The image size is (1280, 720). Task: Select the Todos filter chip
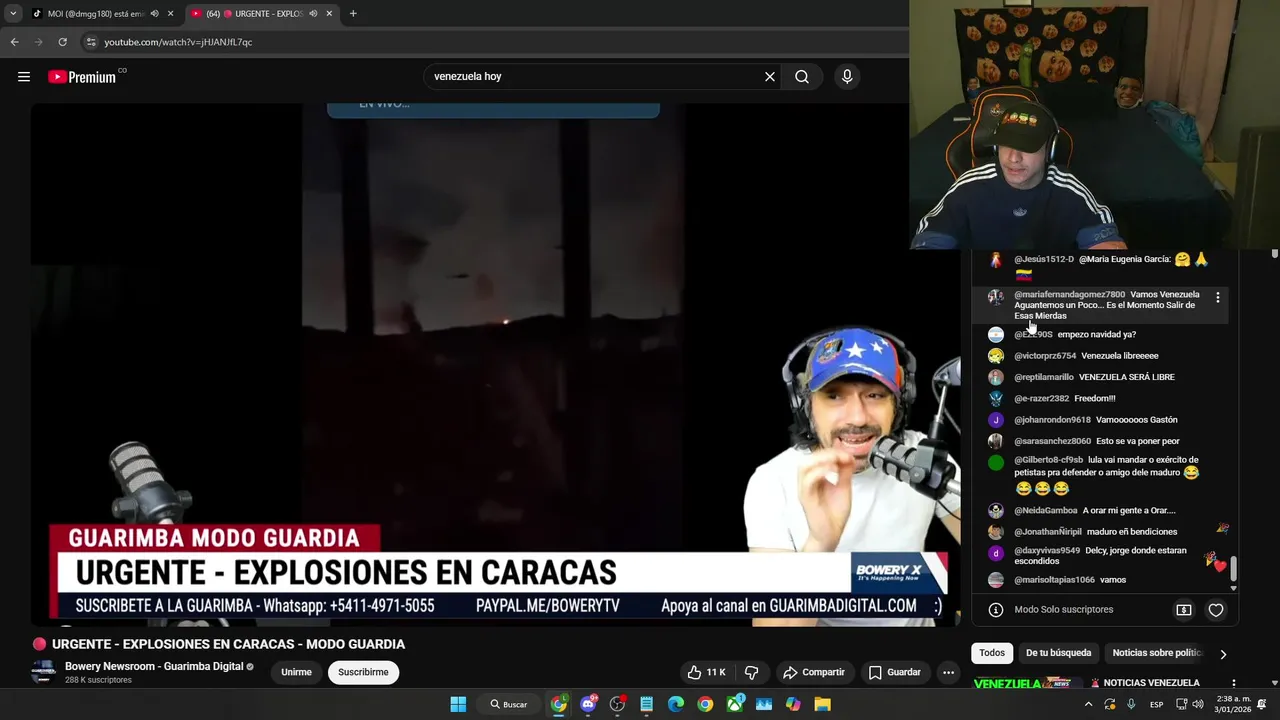(992, 653)
